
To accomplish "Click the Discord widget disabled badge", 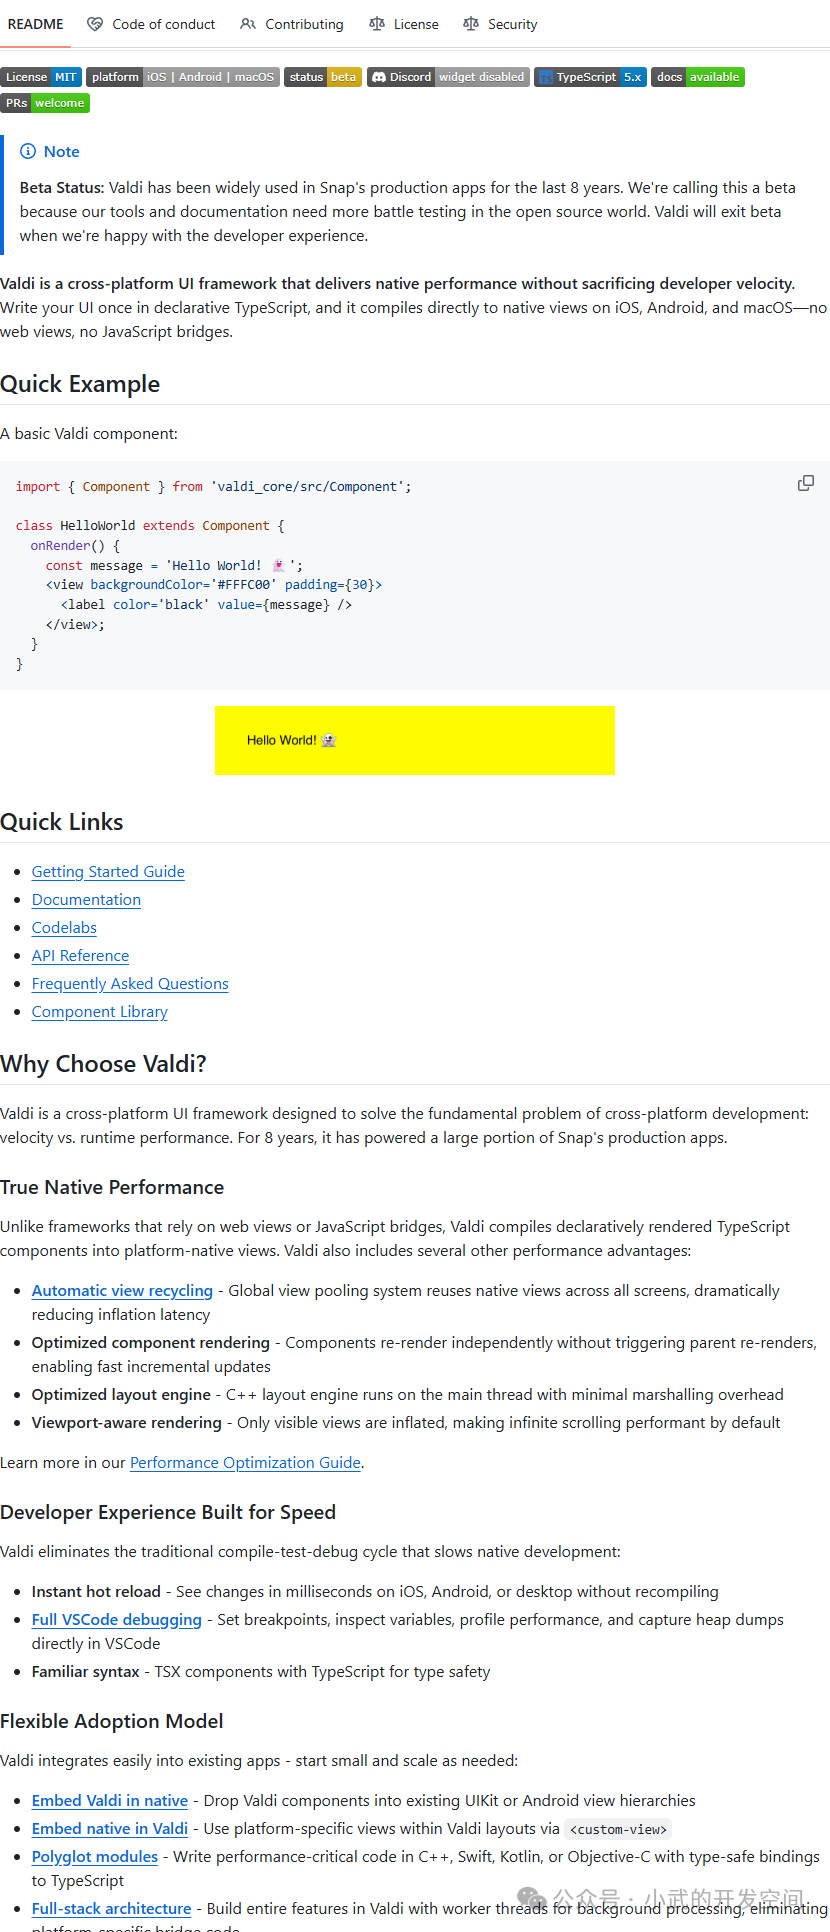I will pos(448,77).
